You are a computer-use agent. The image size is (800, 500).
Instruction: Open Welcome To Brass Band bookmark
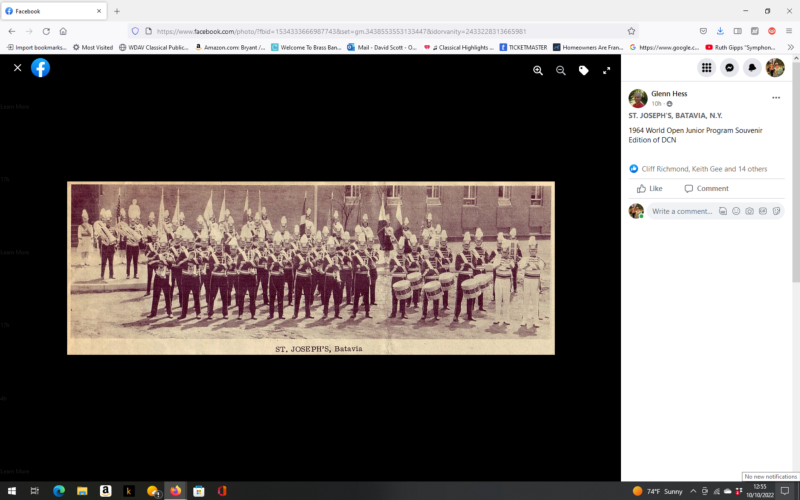pyautogui.click(x=306, y=47)
